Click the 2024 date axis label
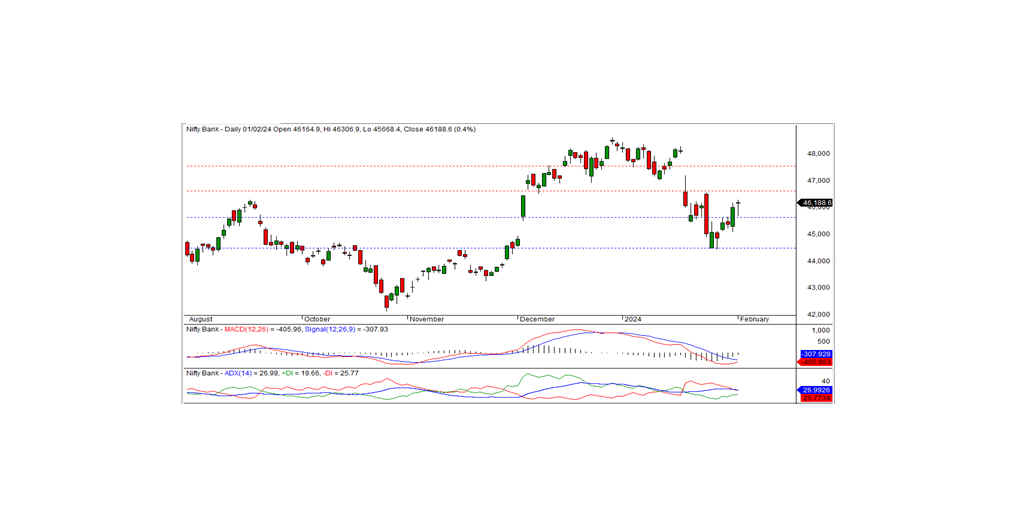This screenshot has height=521, width=1009. (x=633, y=319)
